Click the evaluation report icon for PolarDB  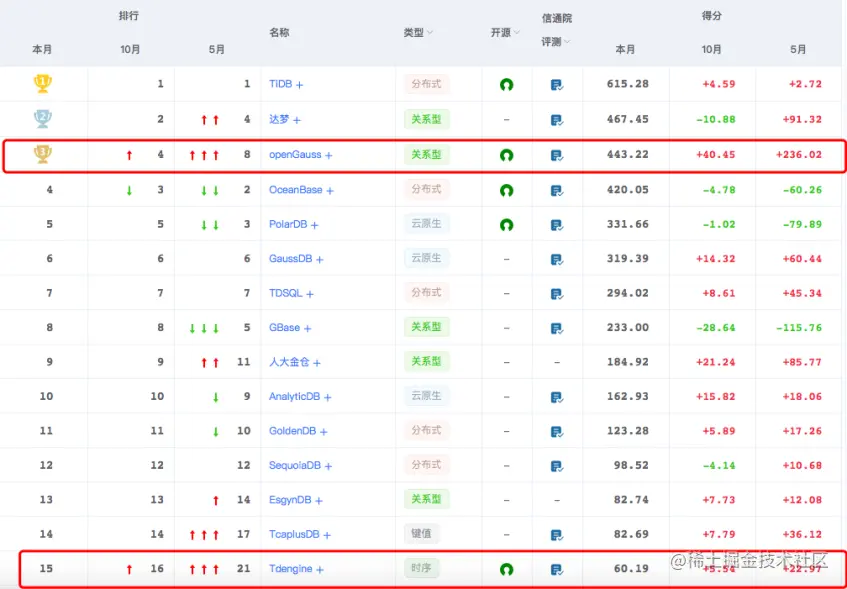[x=557, y=225]
